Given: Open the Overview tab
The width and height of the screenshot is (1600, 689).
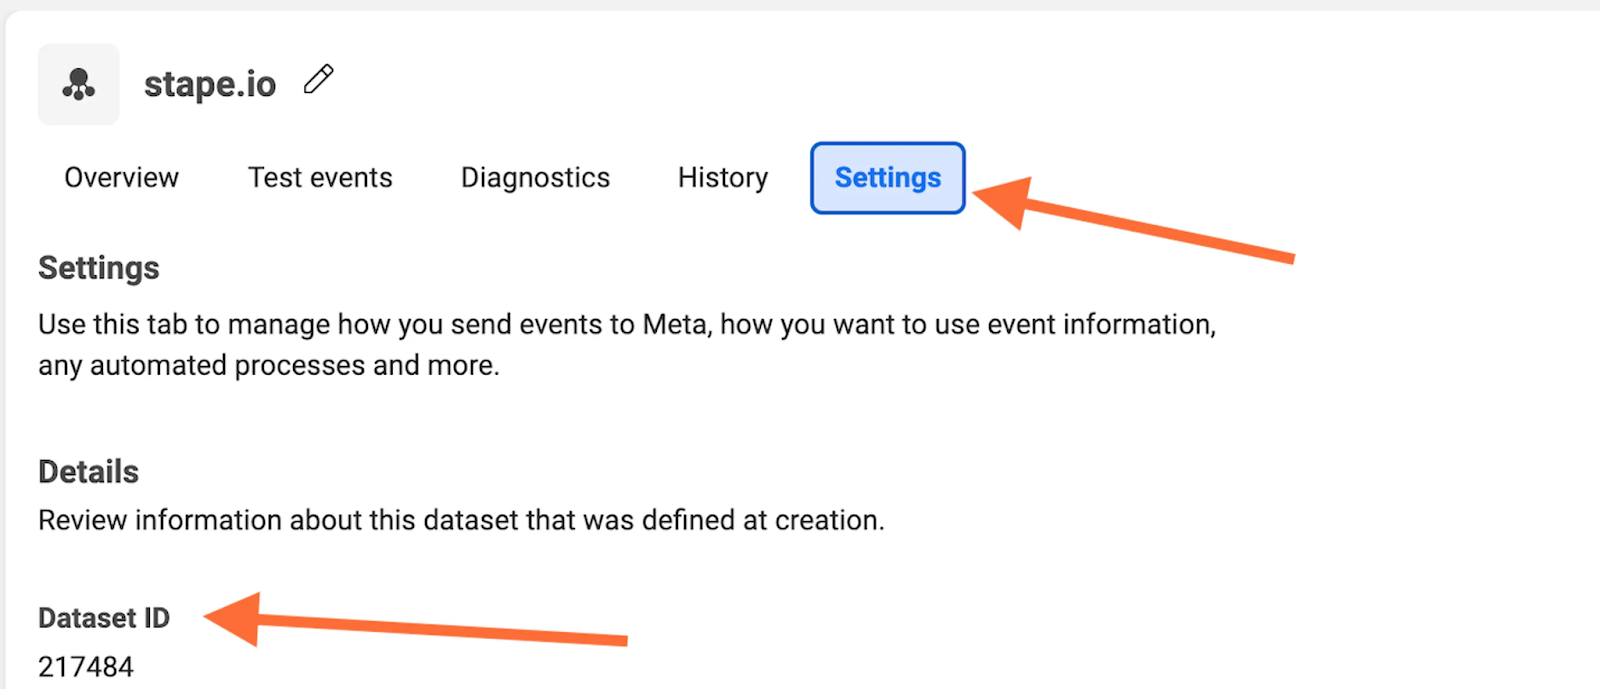Looking at the screenshot, I should [121, 178].
